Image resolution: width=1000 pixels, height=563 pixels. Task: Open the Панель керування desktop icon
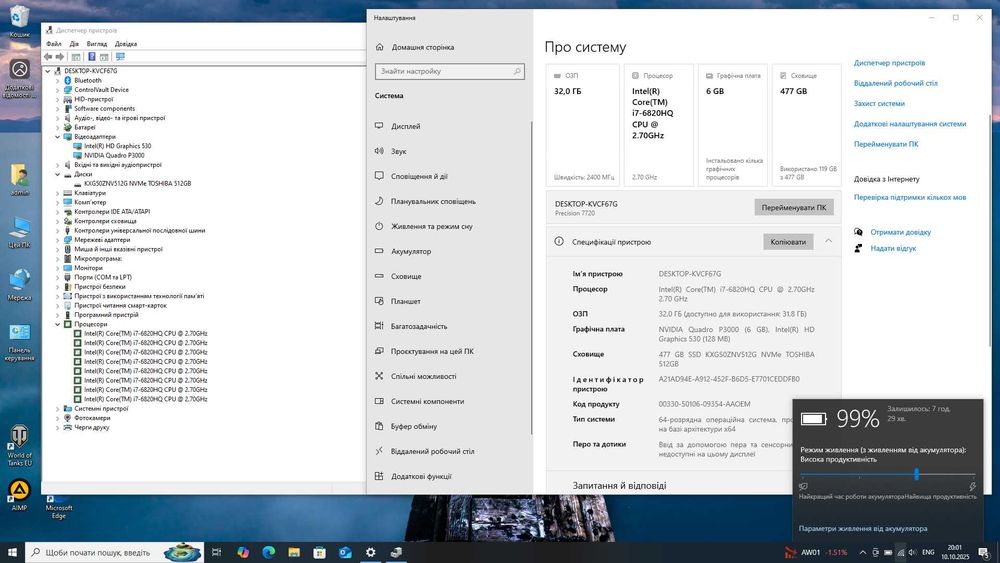(19, 342)
